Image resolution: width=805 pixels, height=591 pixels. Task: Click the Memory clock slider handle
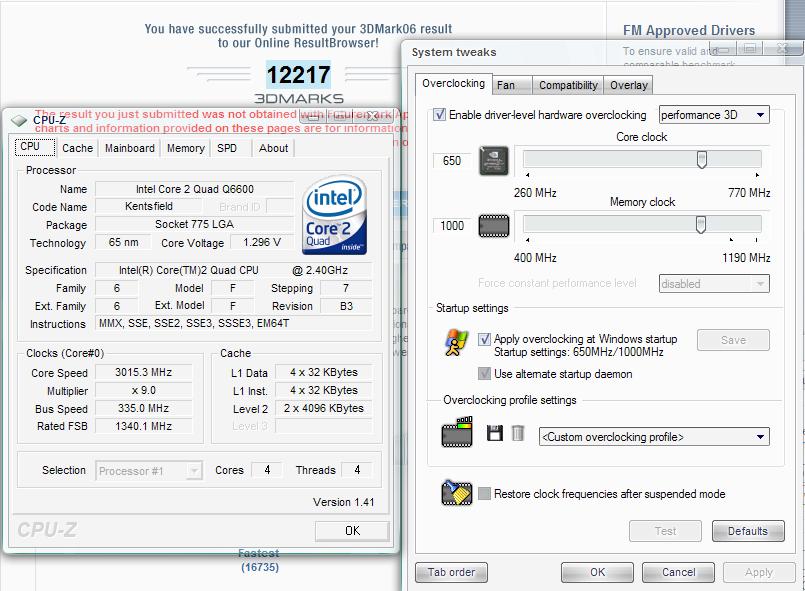[x=701, y=224]
